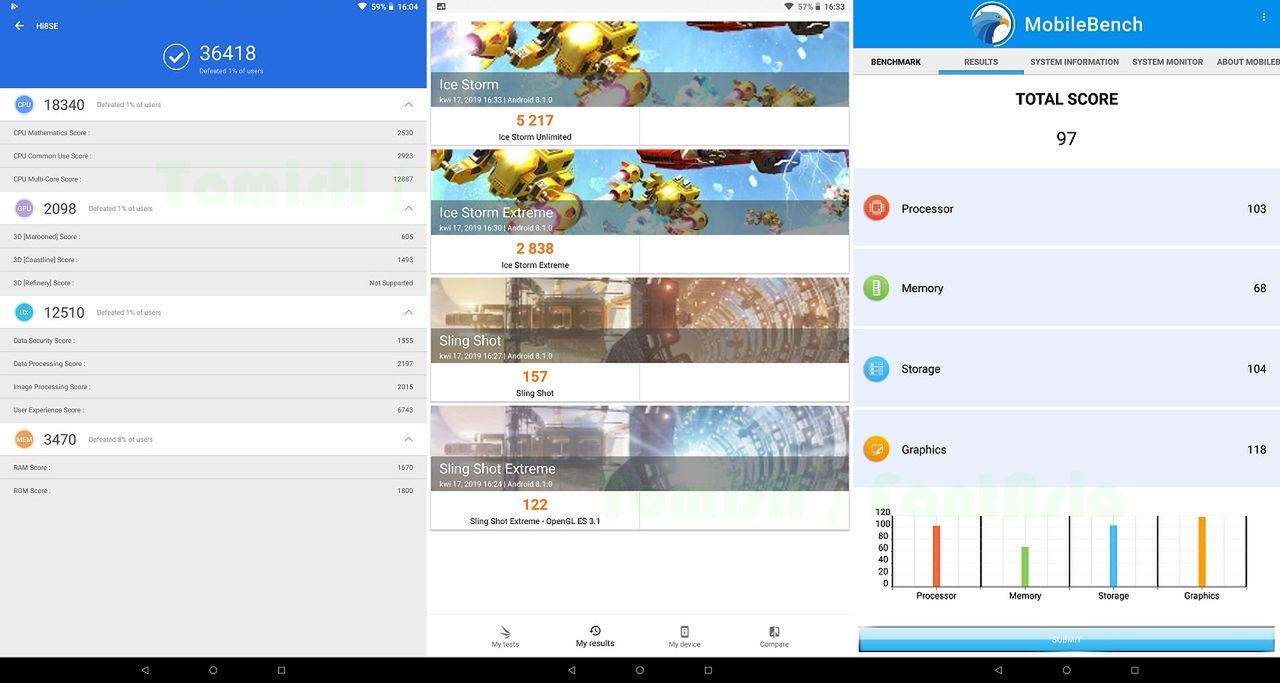
Task: Click the orange Graphics icon
Action: pos(876,449)
